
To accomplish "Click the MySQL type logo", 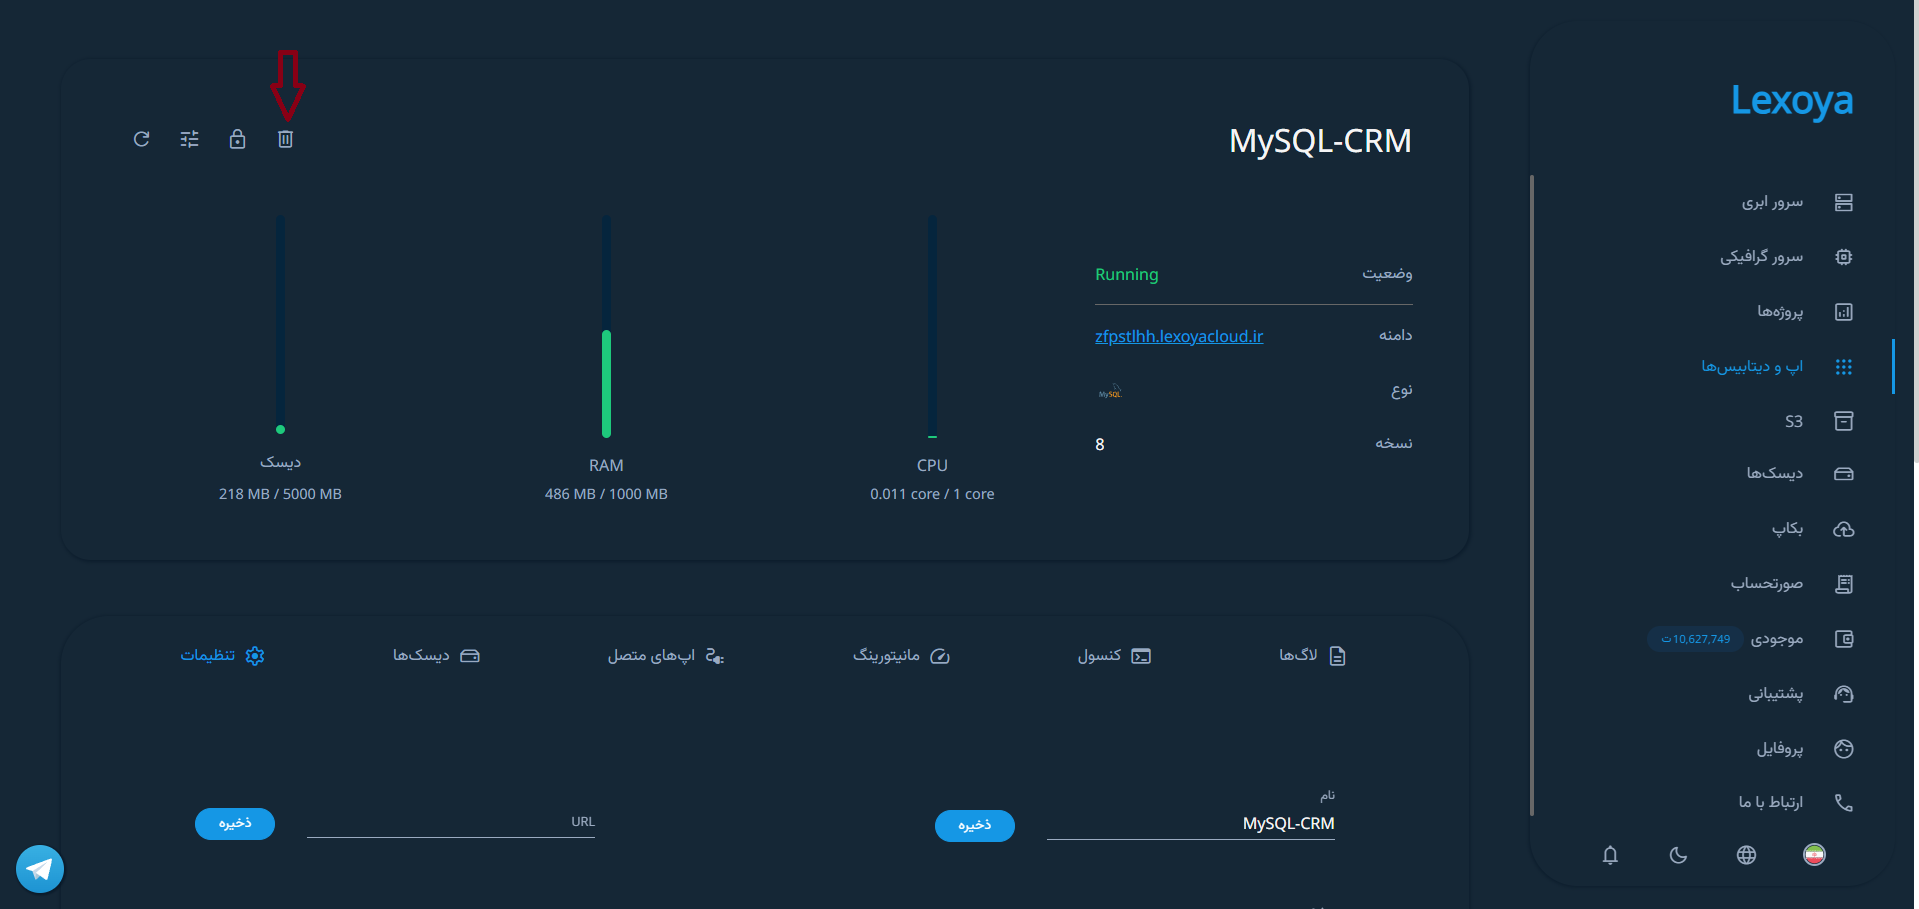I will coord(1110,391).
